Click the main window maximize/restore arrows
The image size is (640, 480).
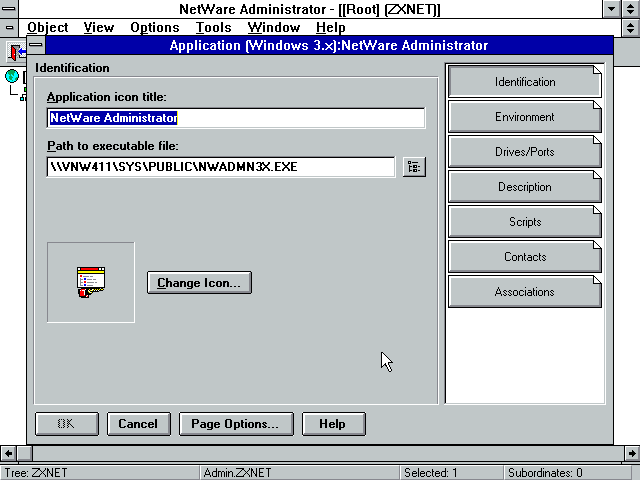[x=631, y=9]
